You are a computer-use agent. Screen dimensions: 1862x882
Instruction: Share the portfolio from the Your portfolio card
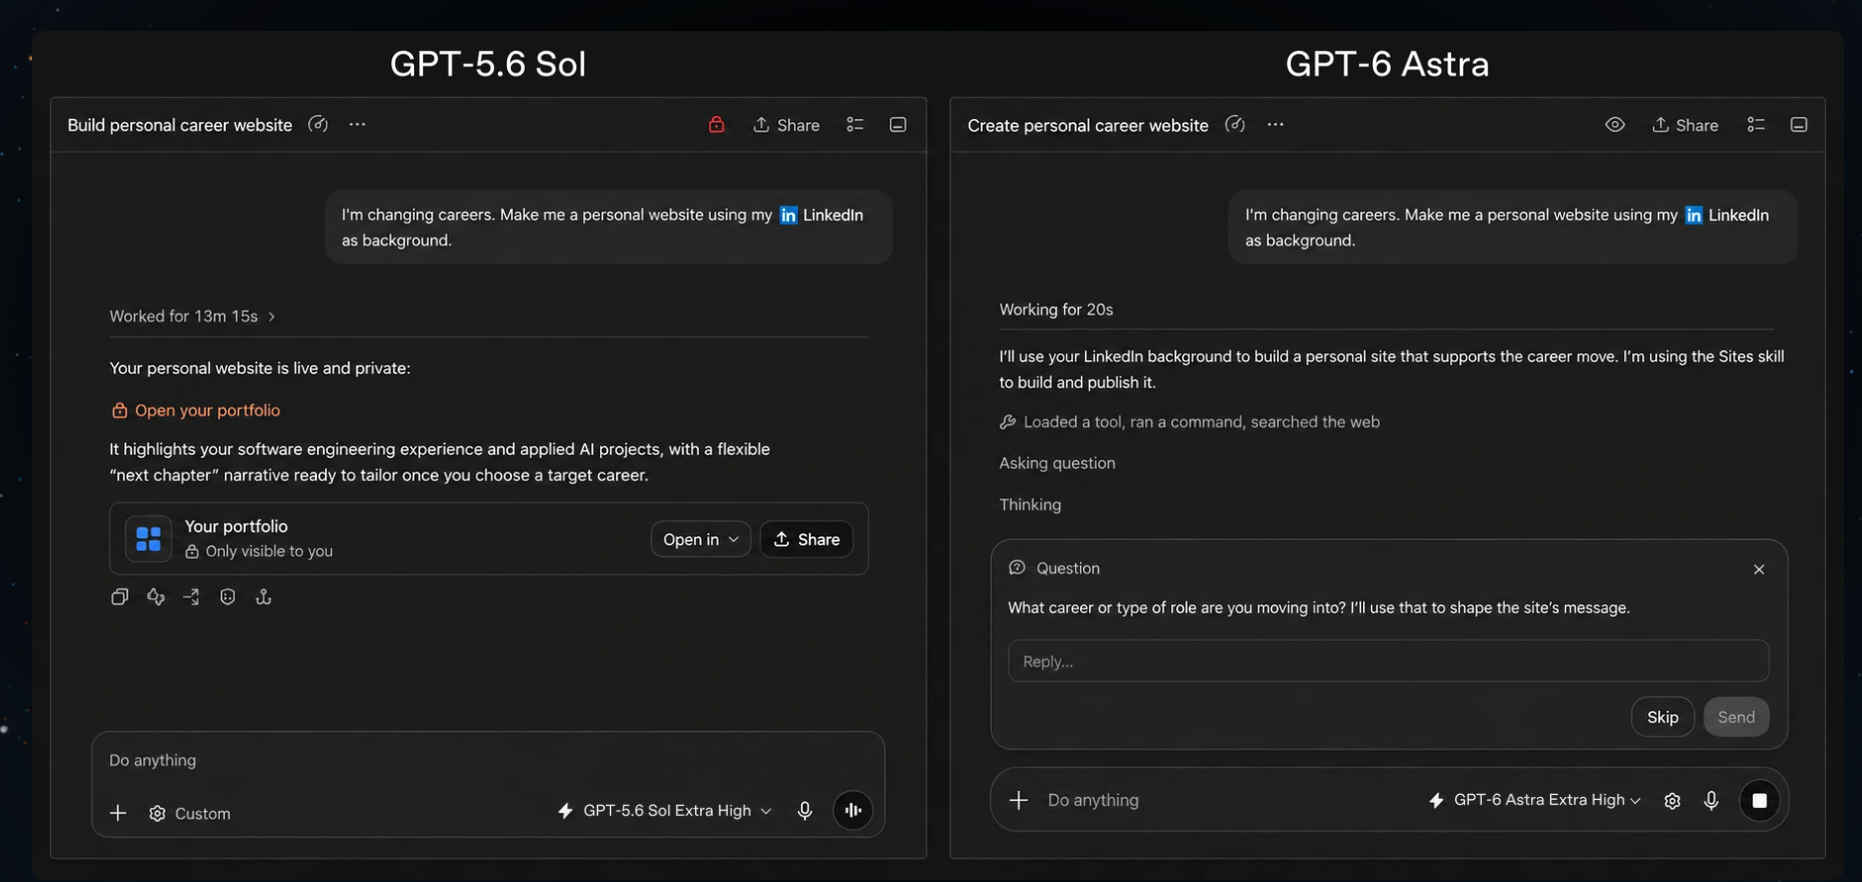pos(806,539)
